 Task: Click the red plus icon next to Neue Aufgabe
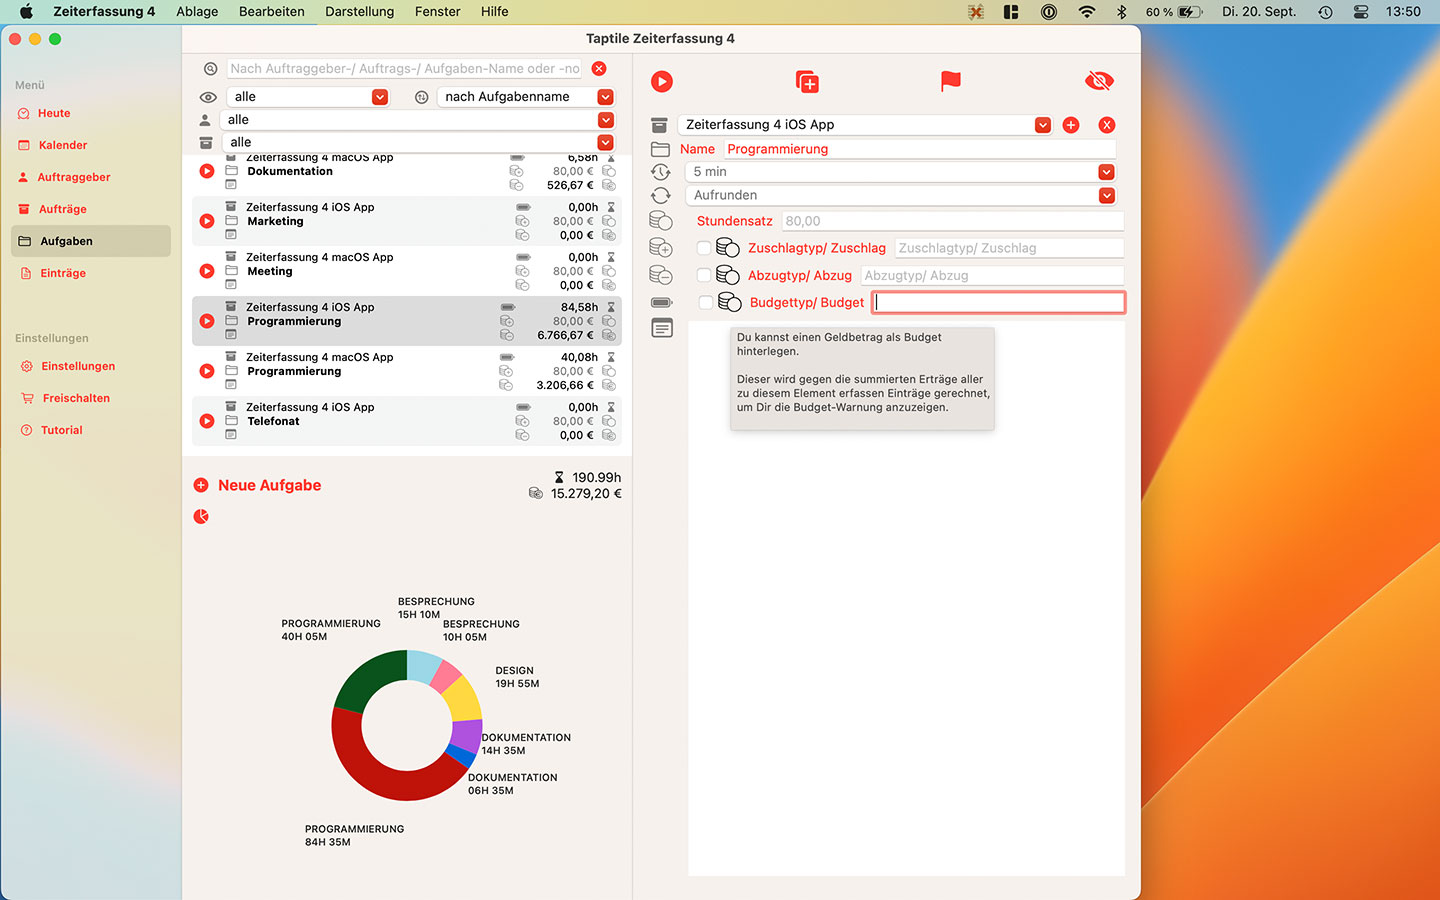(201, 485)
